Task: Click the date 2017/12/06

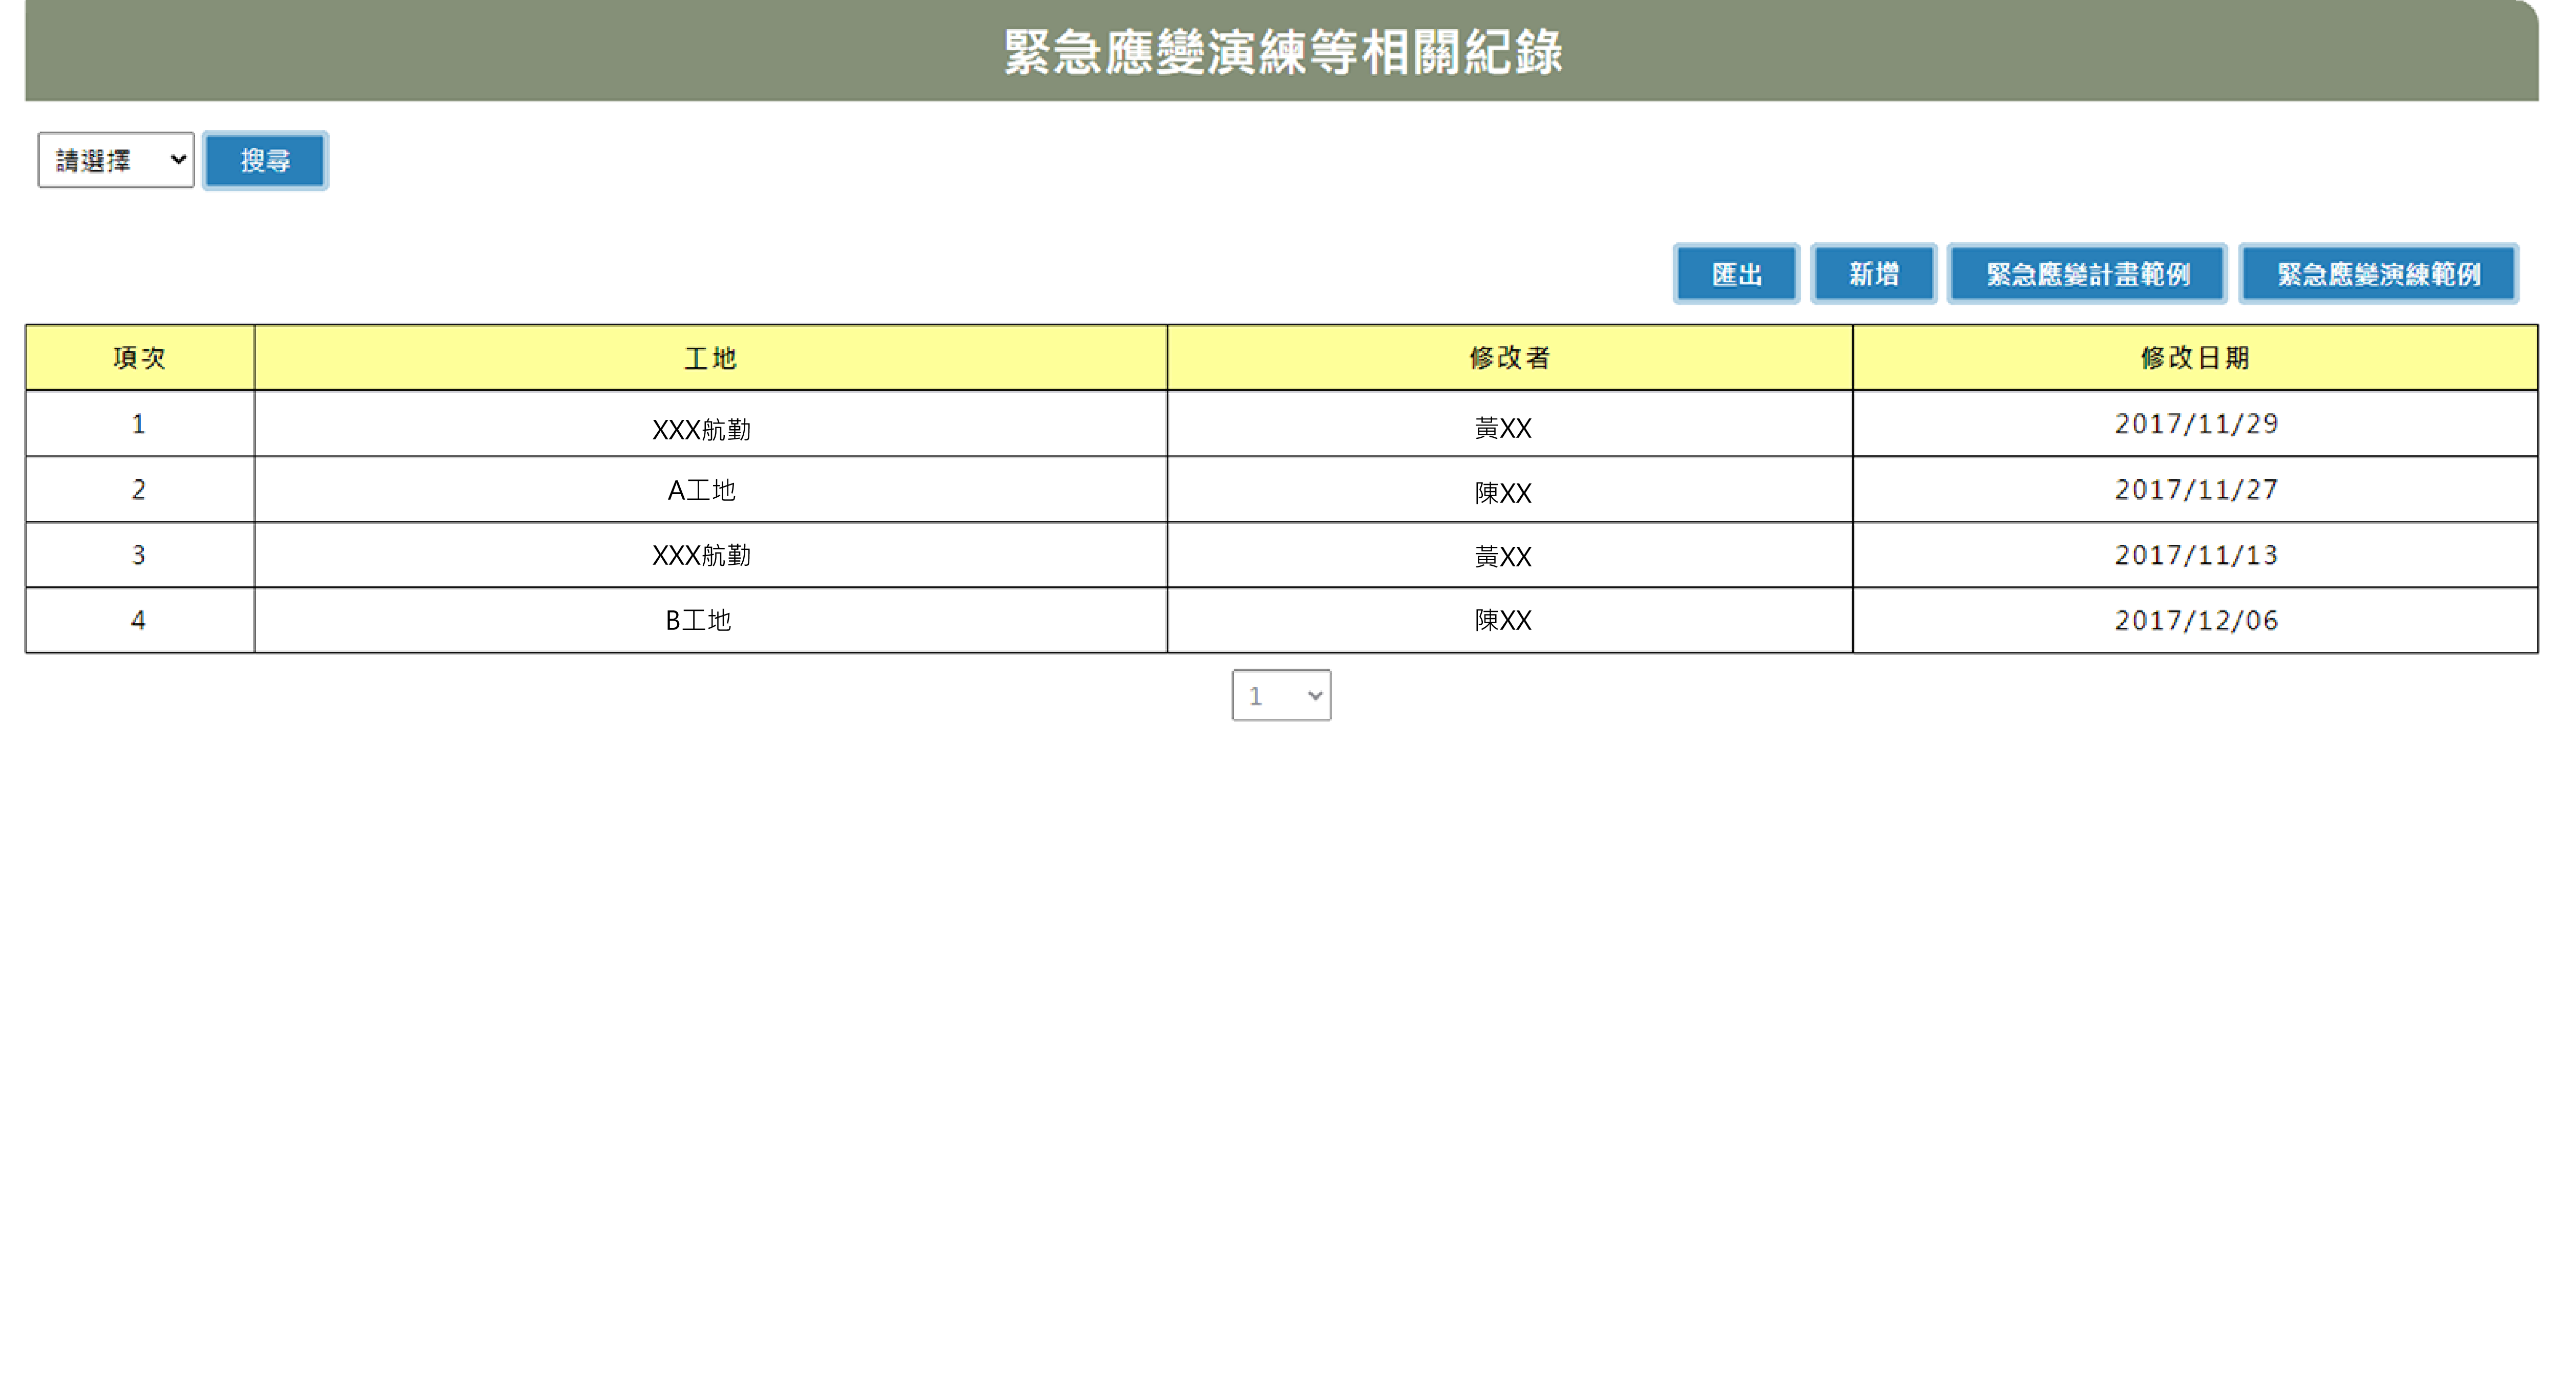Action: [x=2196, y=620]
